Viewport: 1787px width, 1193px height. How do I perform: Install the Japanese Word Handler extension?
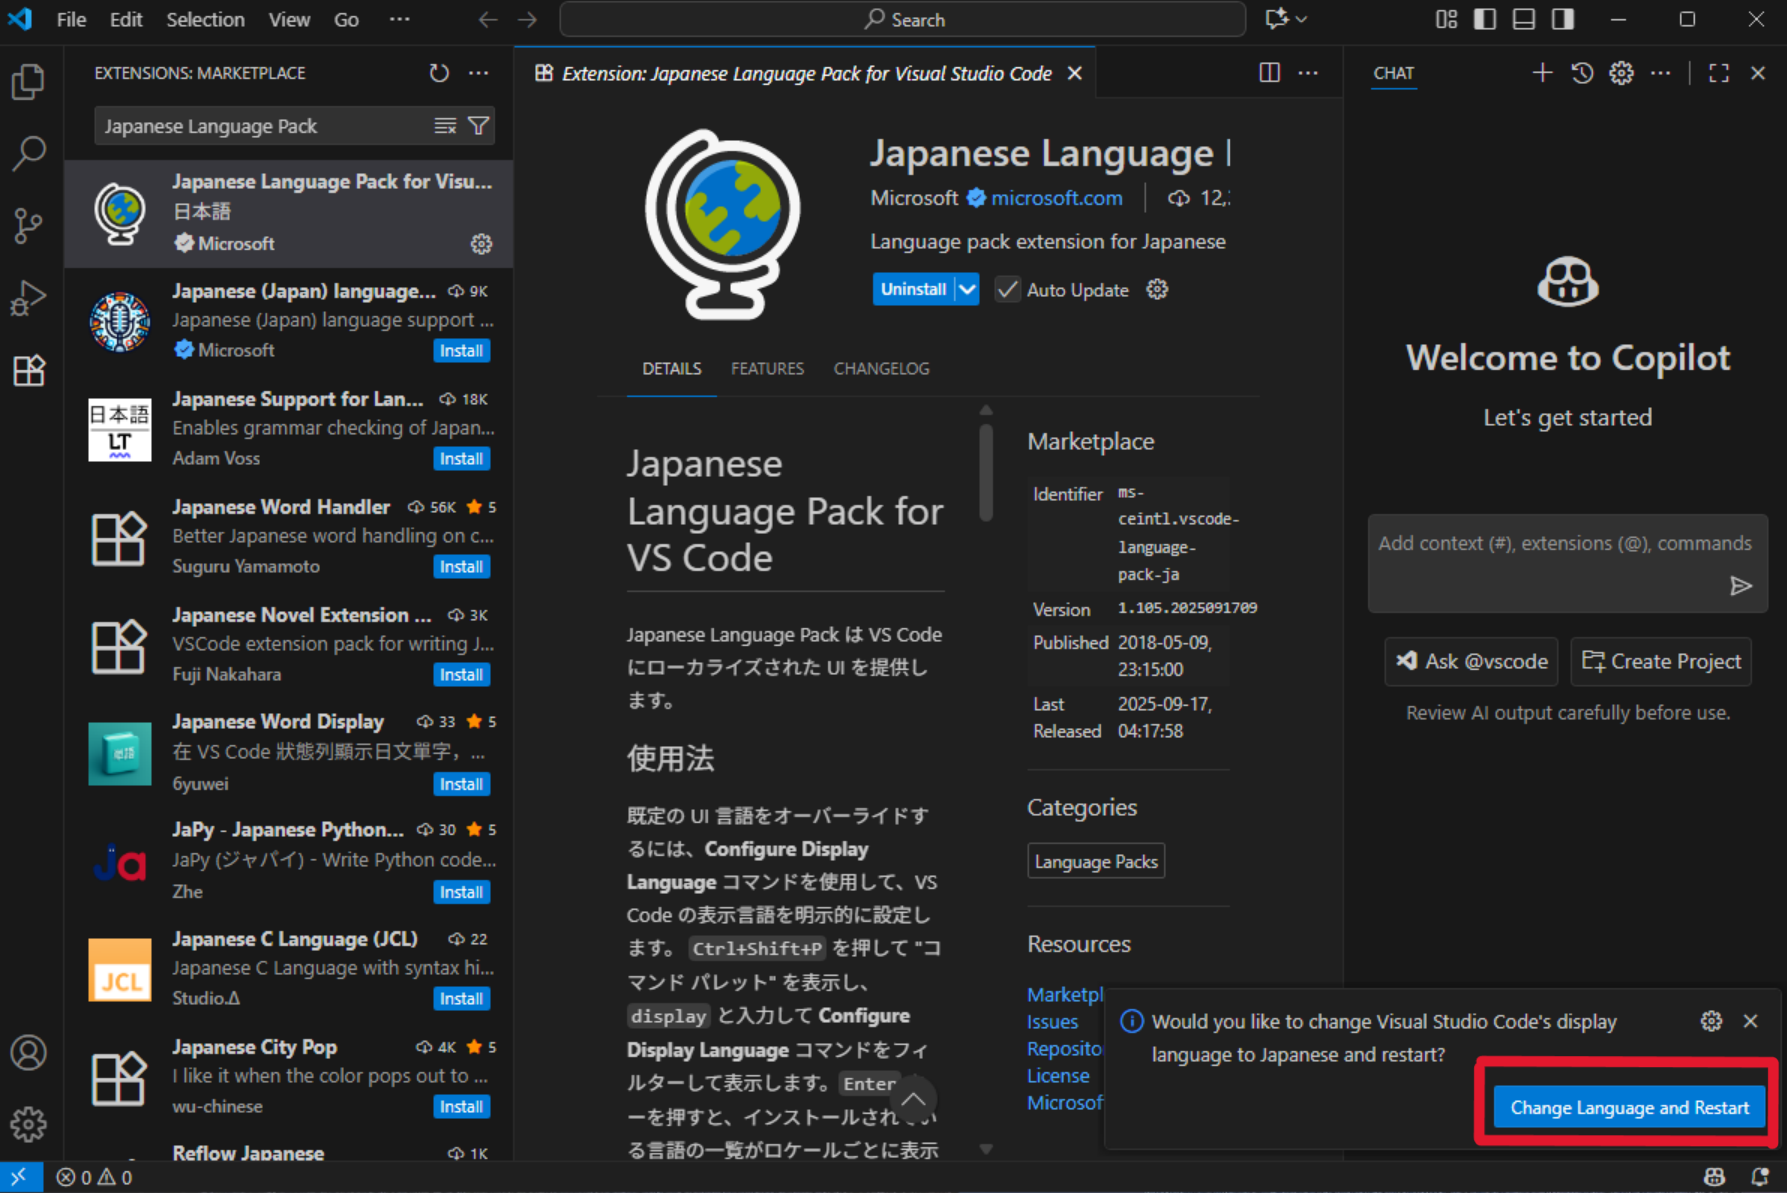tap(461, 567)
